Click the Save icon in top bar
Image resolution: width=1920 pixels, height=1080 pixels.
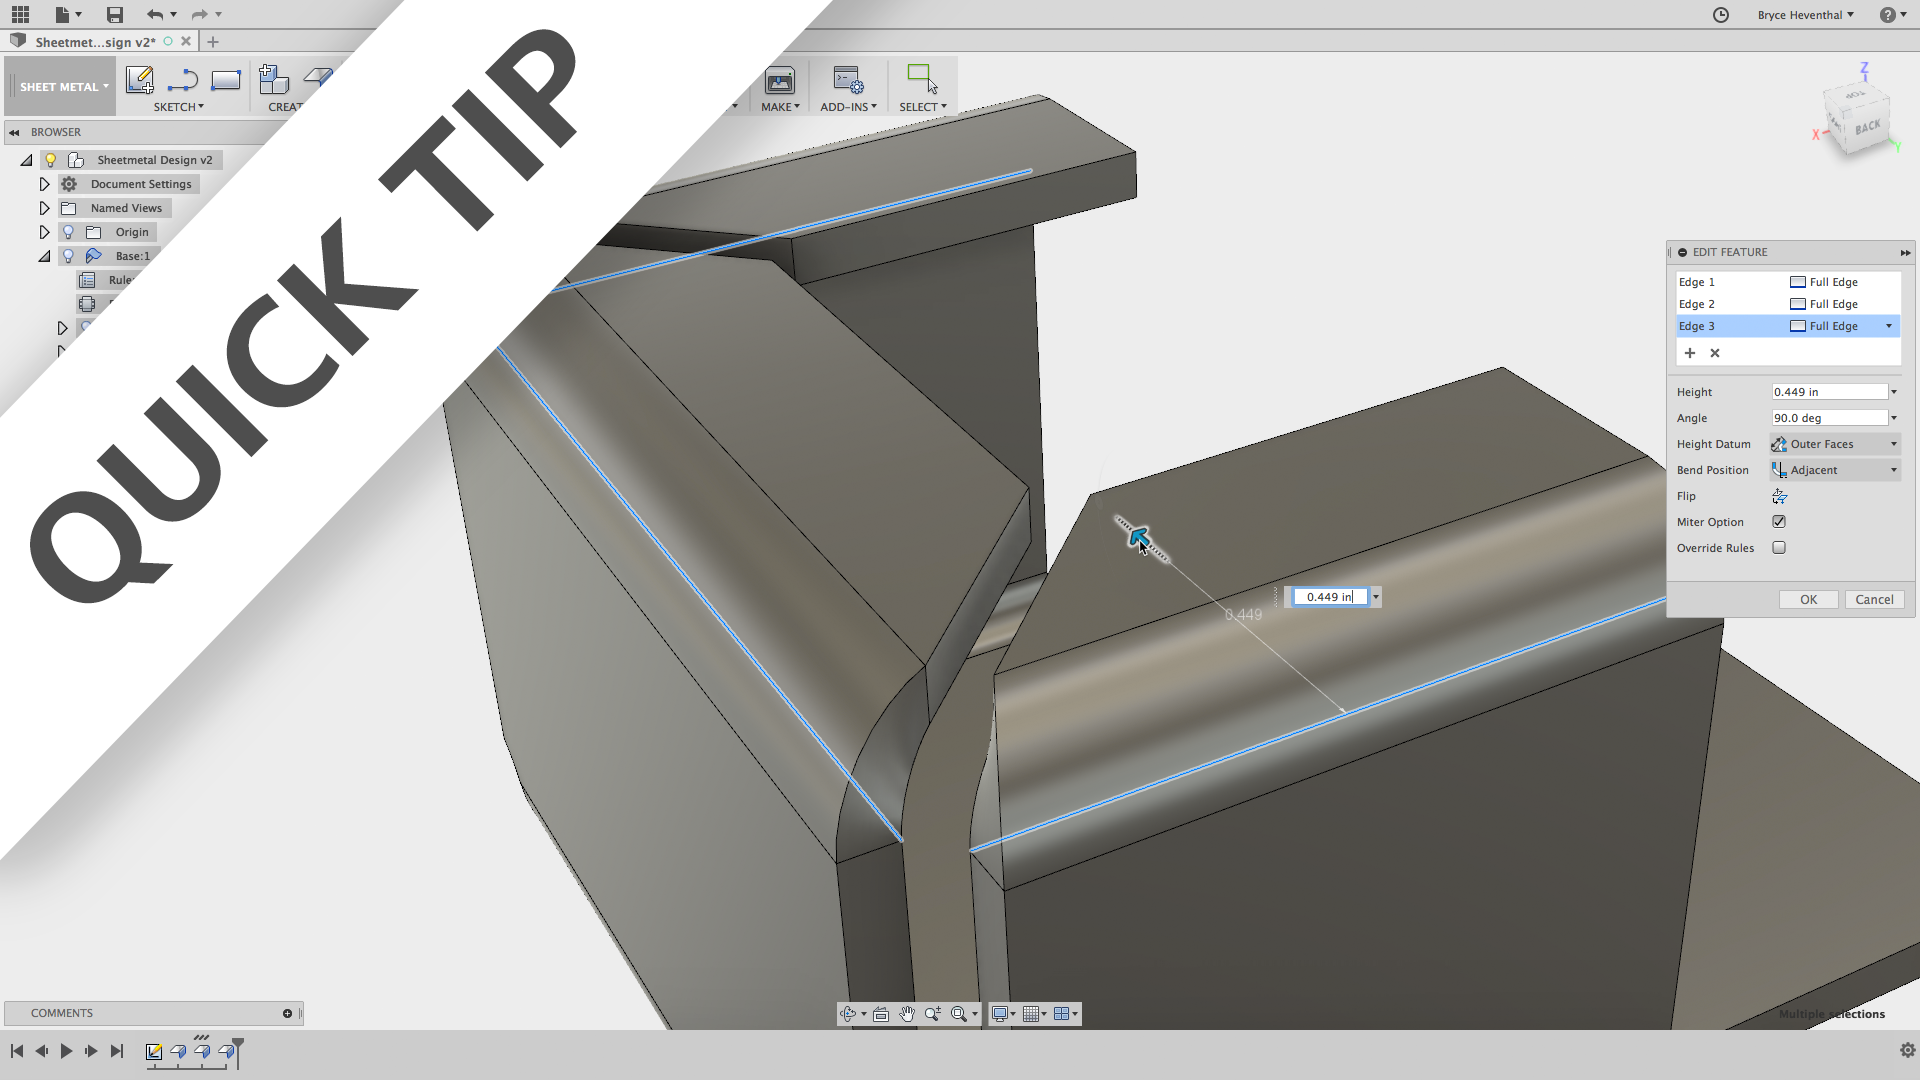[x=115, y=14]
